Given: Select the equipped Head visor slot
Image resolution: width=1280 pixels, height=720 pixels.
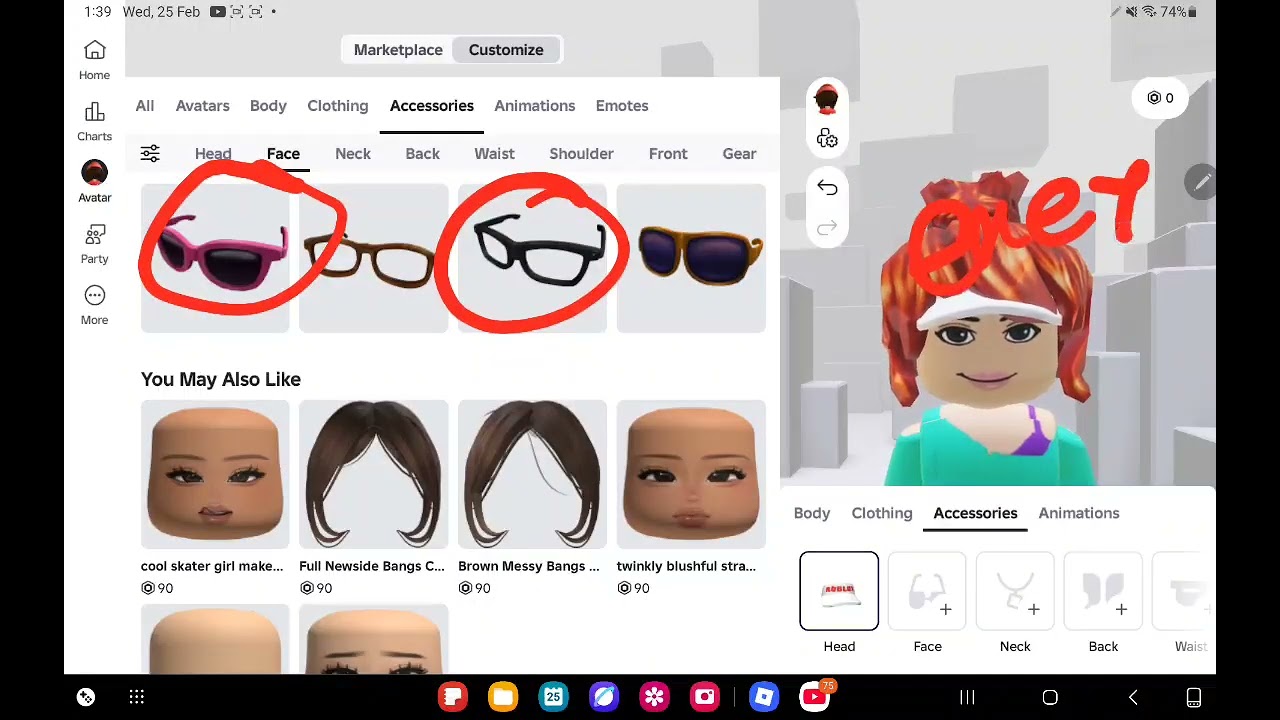Looking at the screenshot, I should (x=839, y=591).
